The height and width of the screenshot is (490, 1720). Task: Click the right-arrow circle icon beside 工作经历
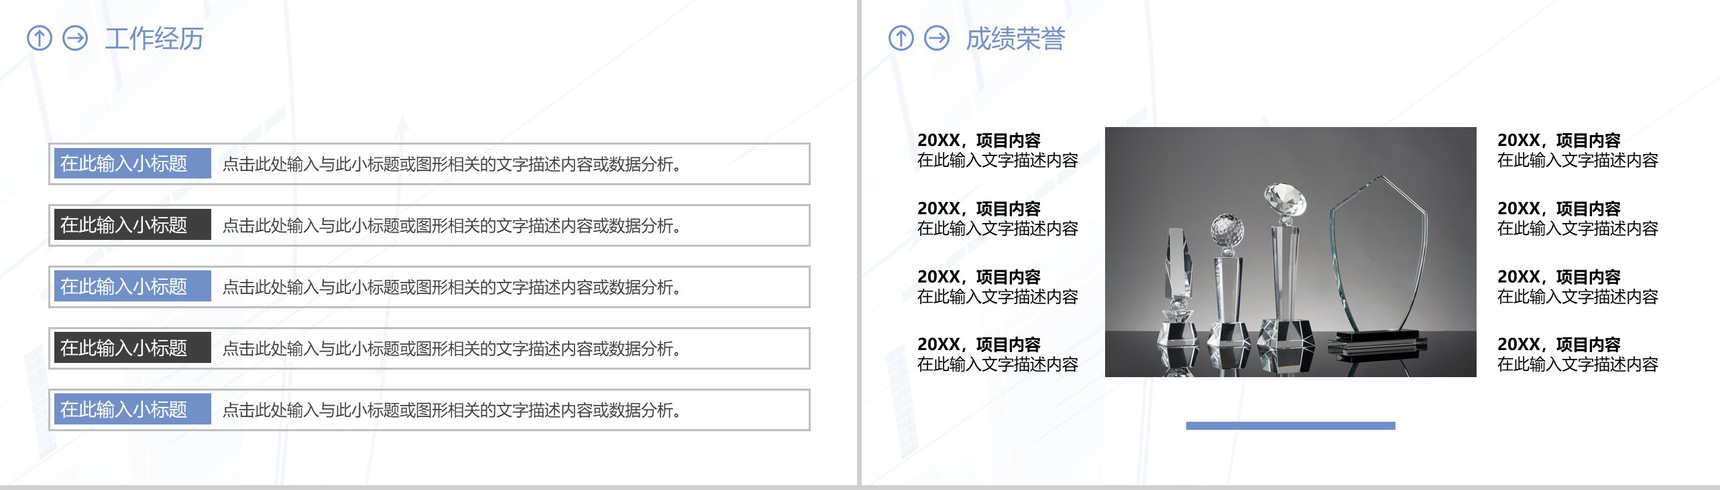75,39
